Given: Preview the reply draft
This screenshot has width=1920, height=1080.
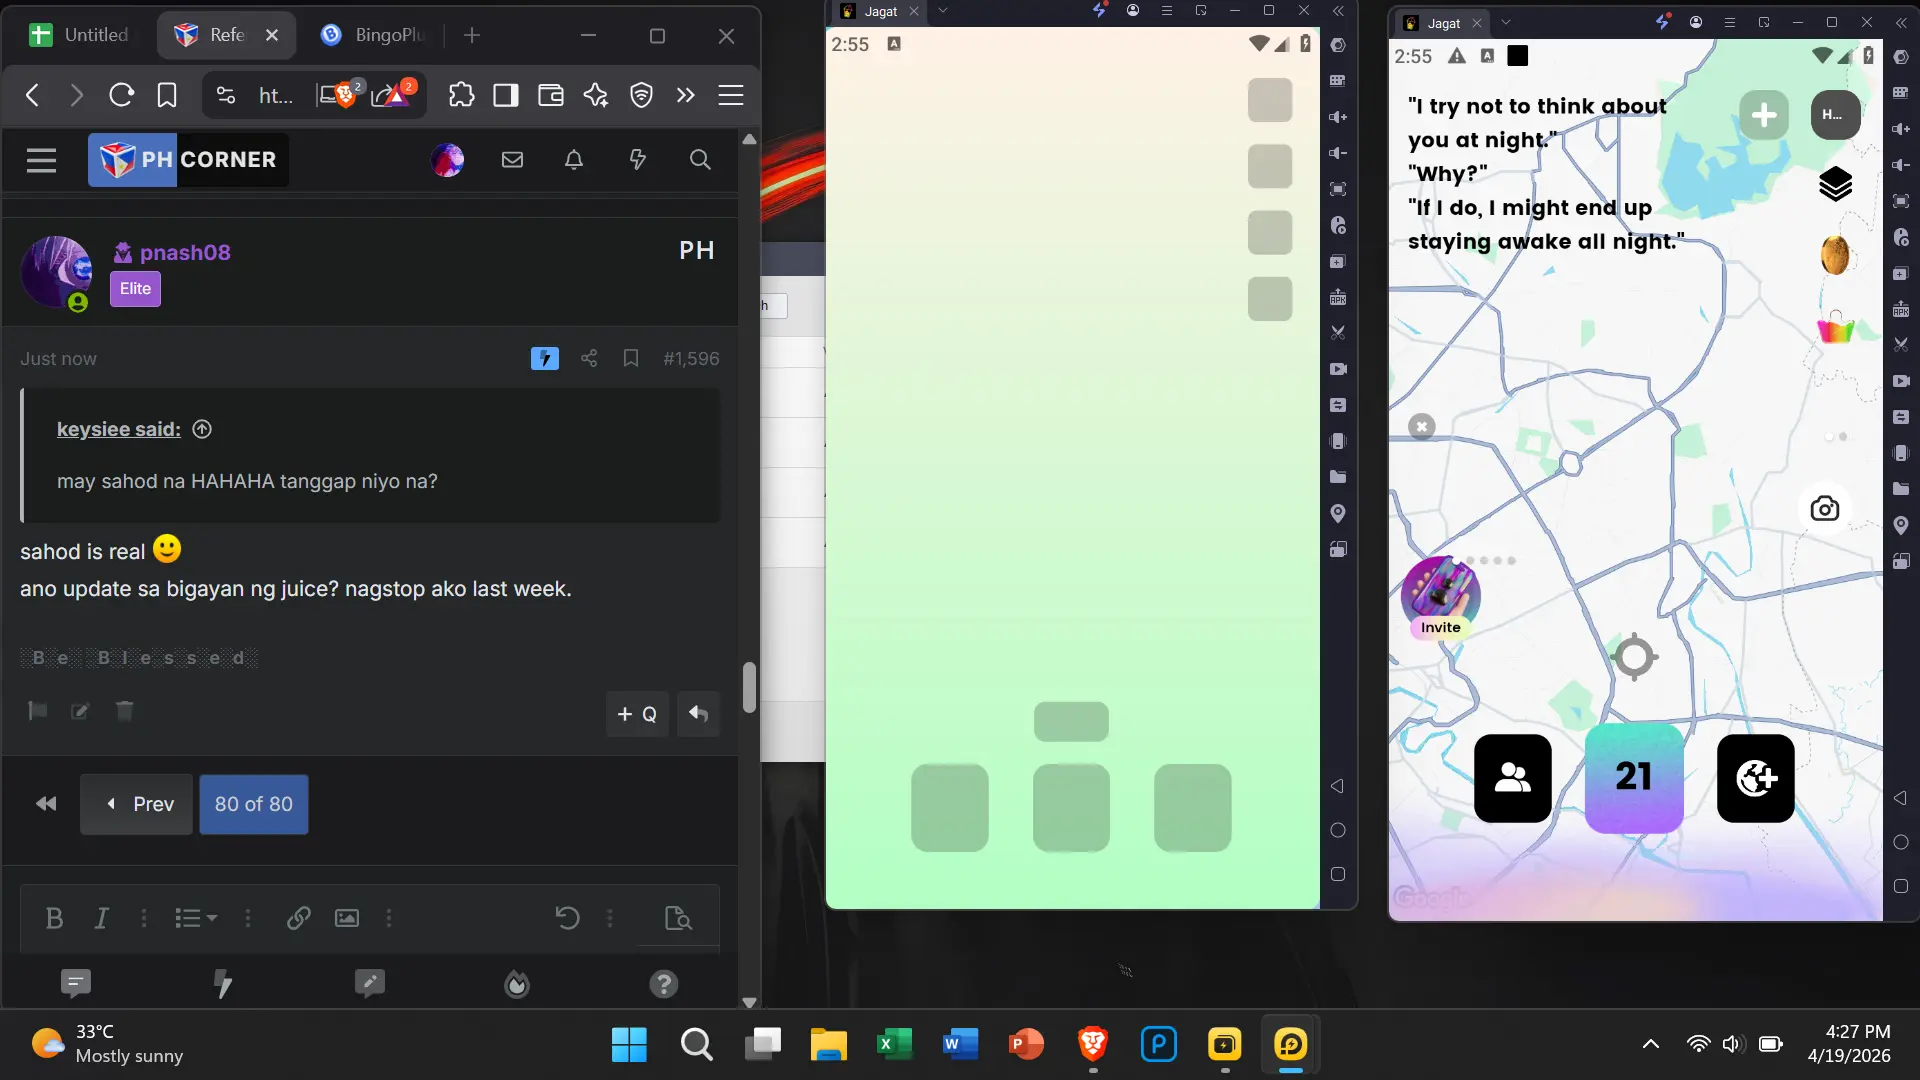Looking at the screenshot, I should coord(678,918).
